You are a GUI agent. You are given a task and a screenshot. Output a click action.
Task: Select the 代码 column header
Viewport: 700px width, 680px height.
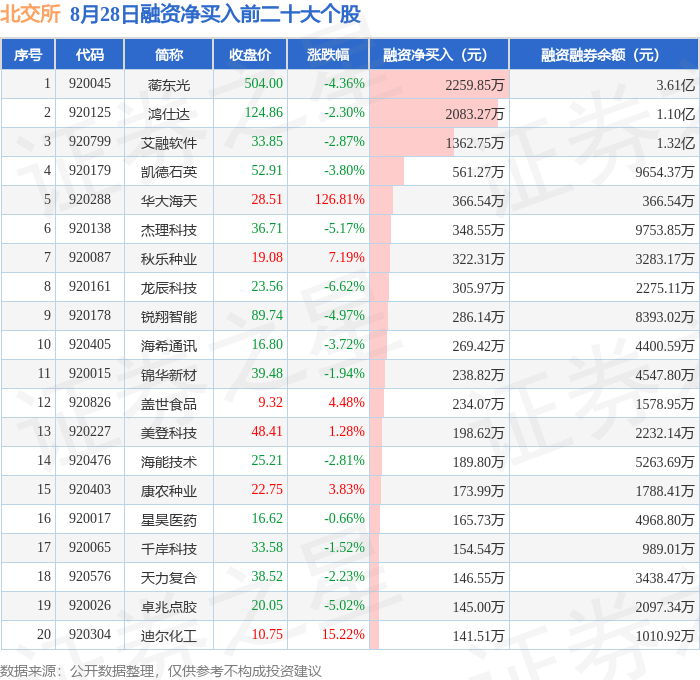[x=90, y=54]
